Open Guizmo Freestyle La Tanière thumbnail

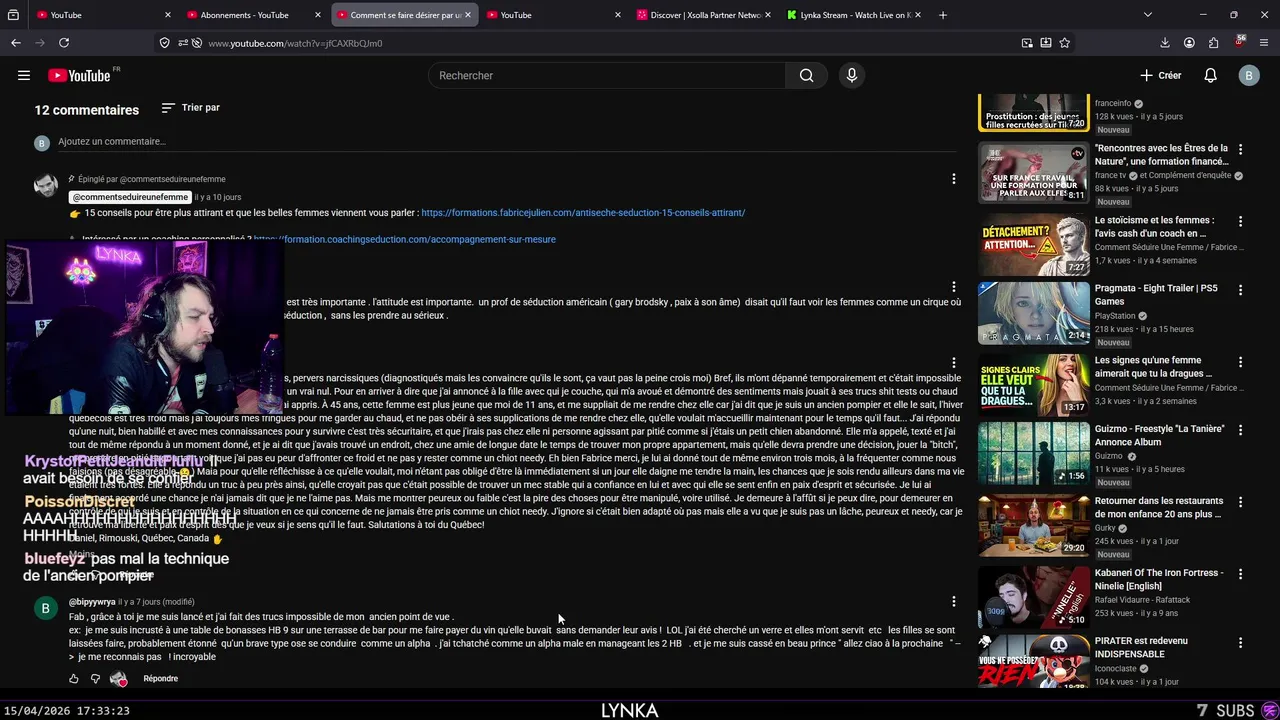click(x=1033, y=453)
